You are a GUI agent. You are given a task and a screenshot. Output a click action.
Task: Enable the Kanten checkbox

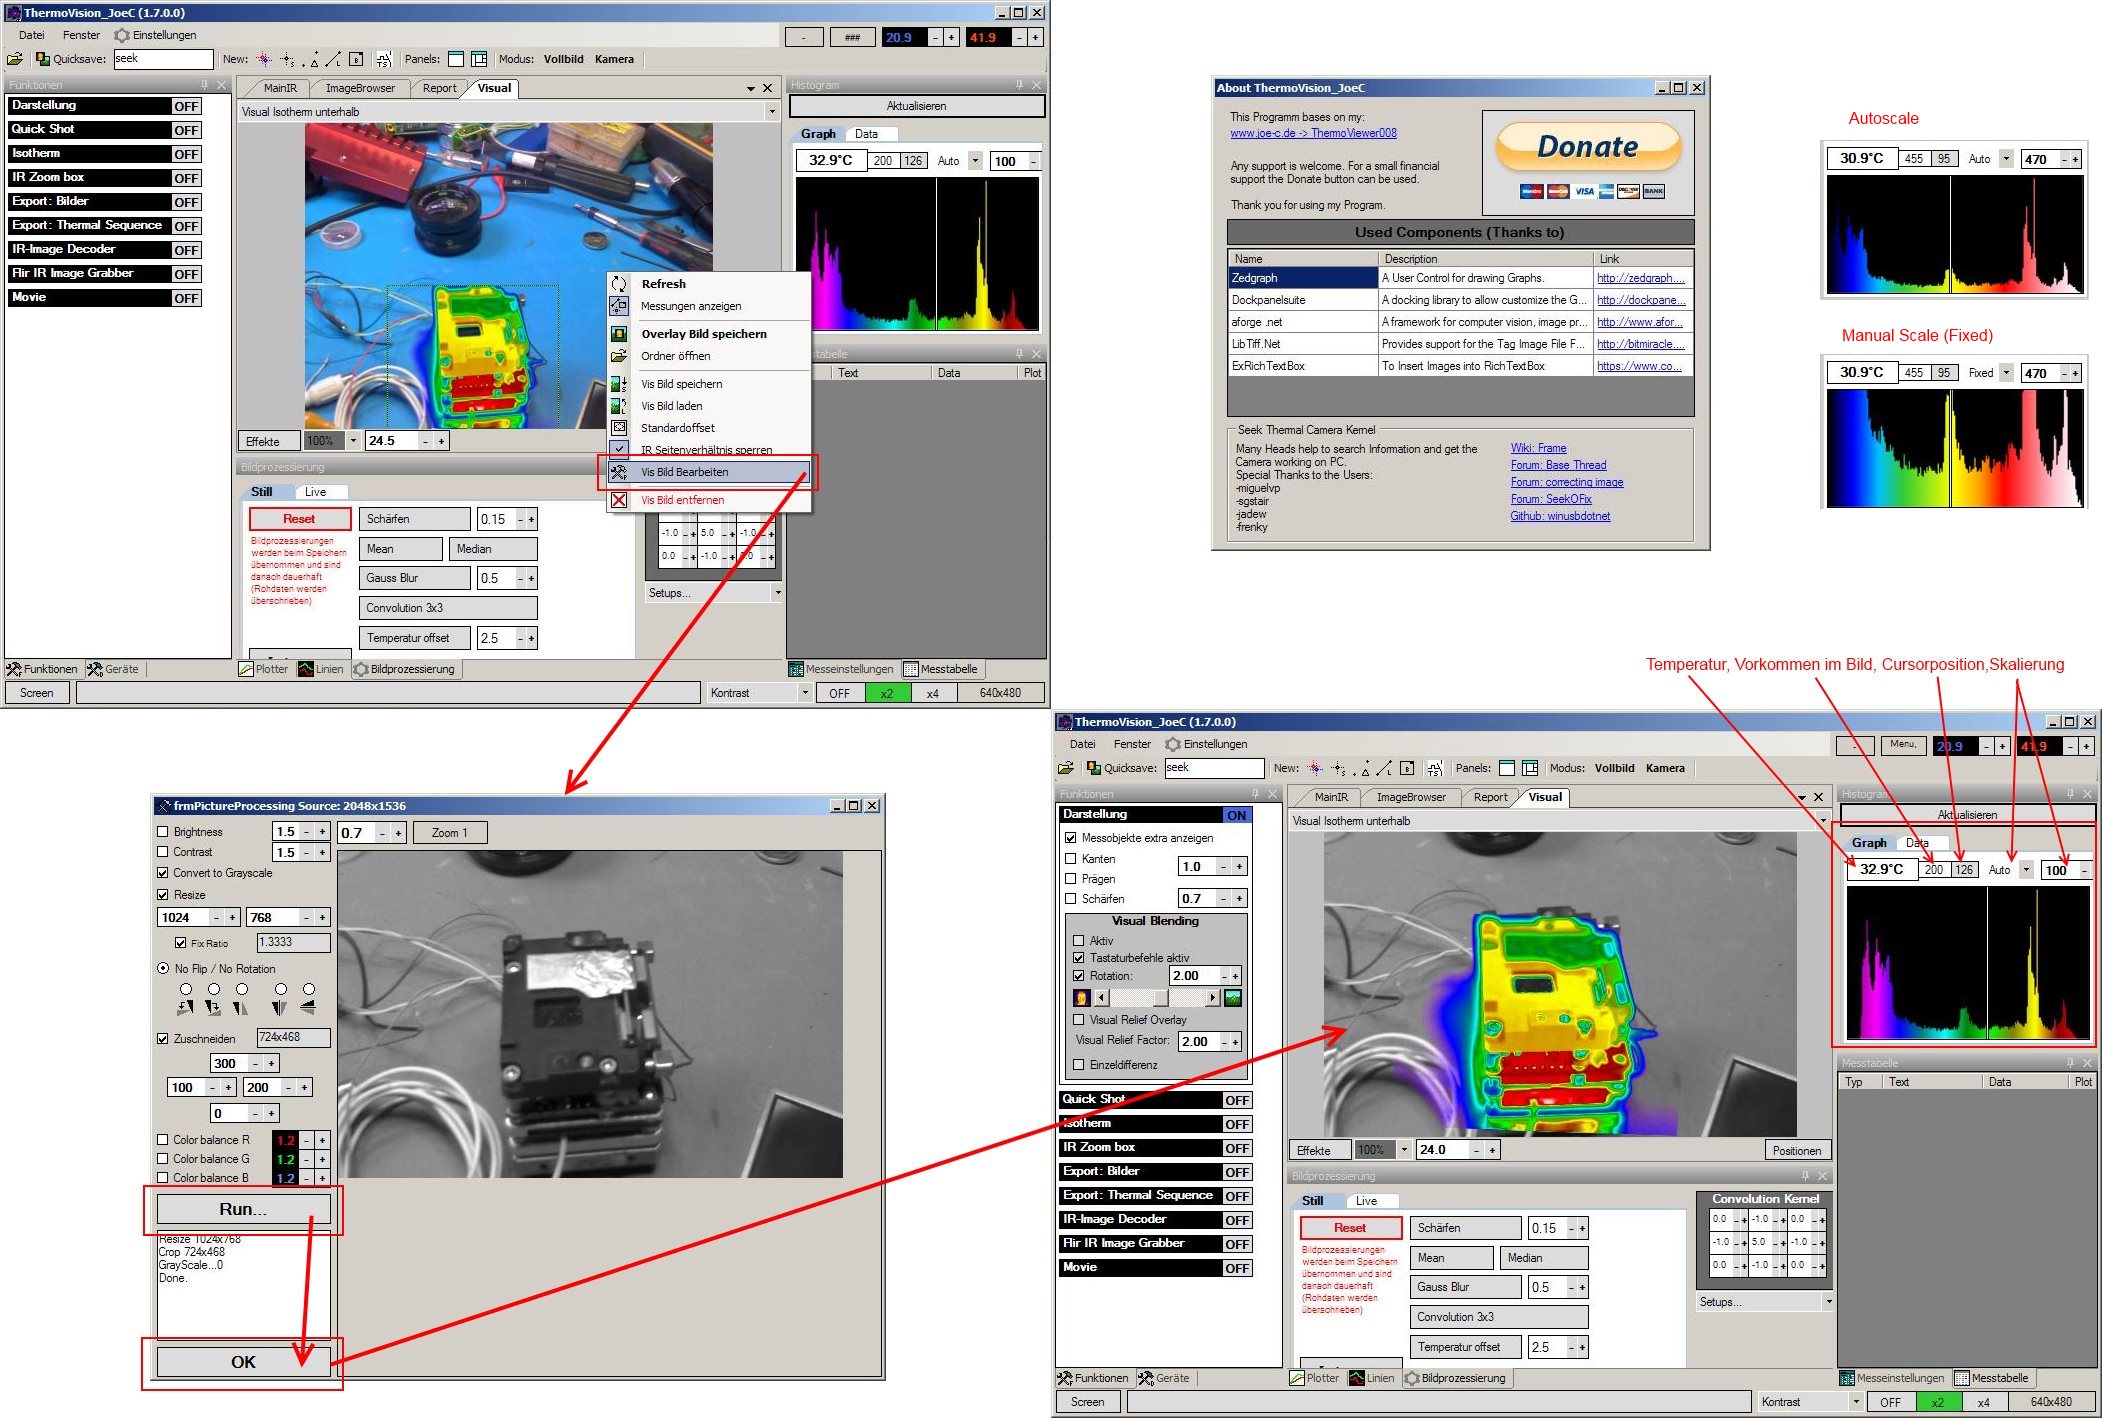coord(1071,859)
